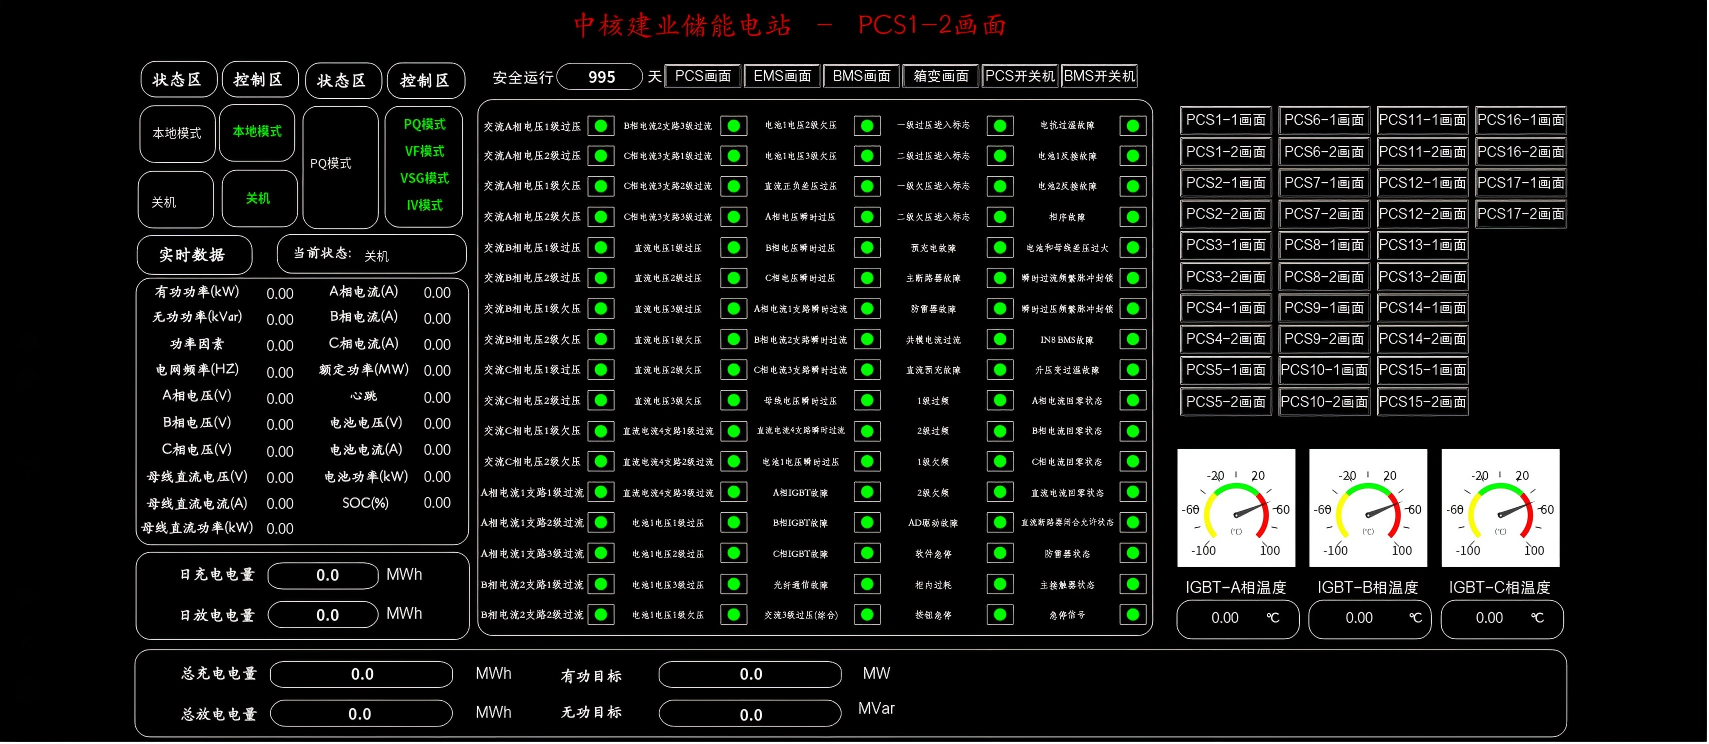Open the EMS画面 tab
This screenshot has height=744, width=1709.
click(782, 76)
